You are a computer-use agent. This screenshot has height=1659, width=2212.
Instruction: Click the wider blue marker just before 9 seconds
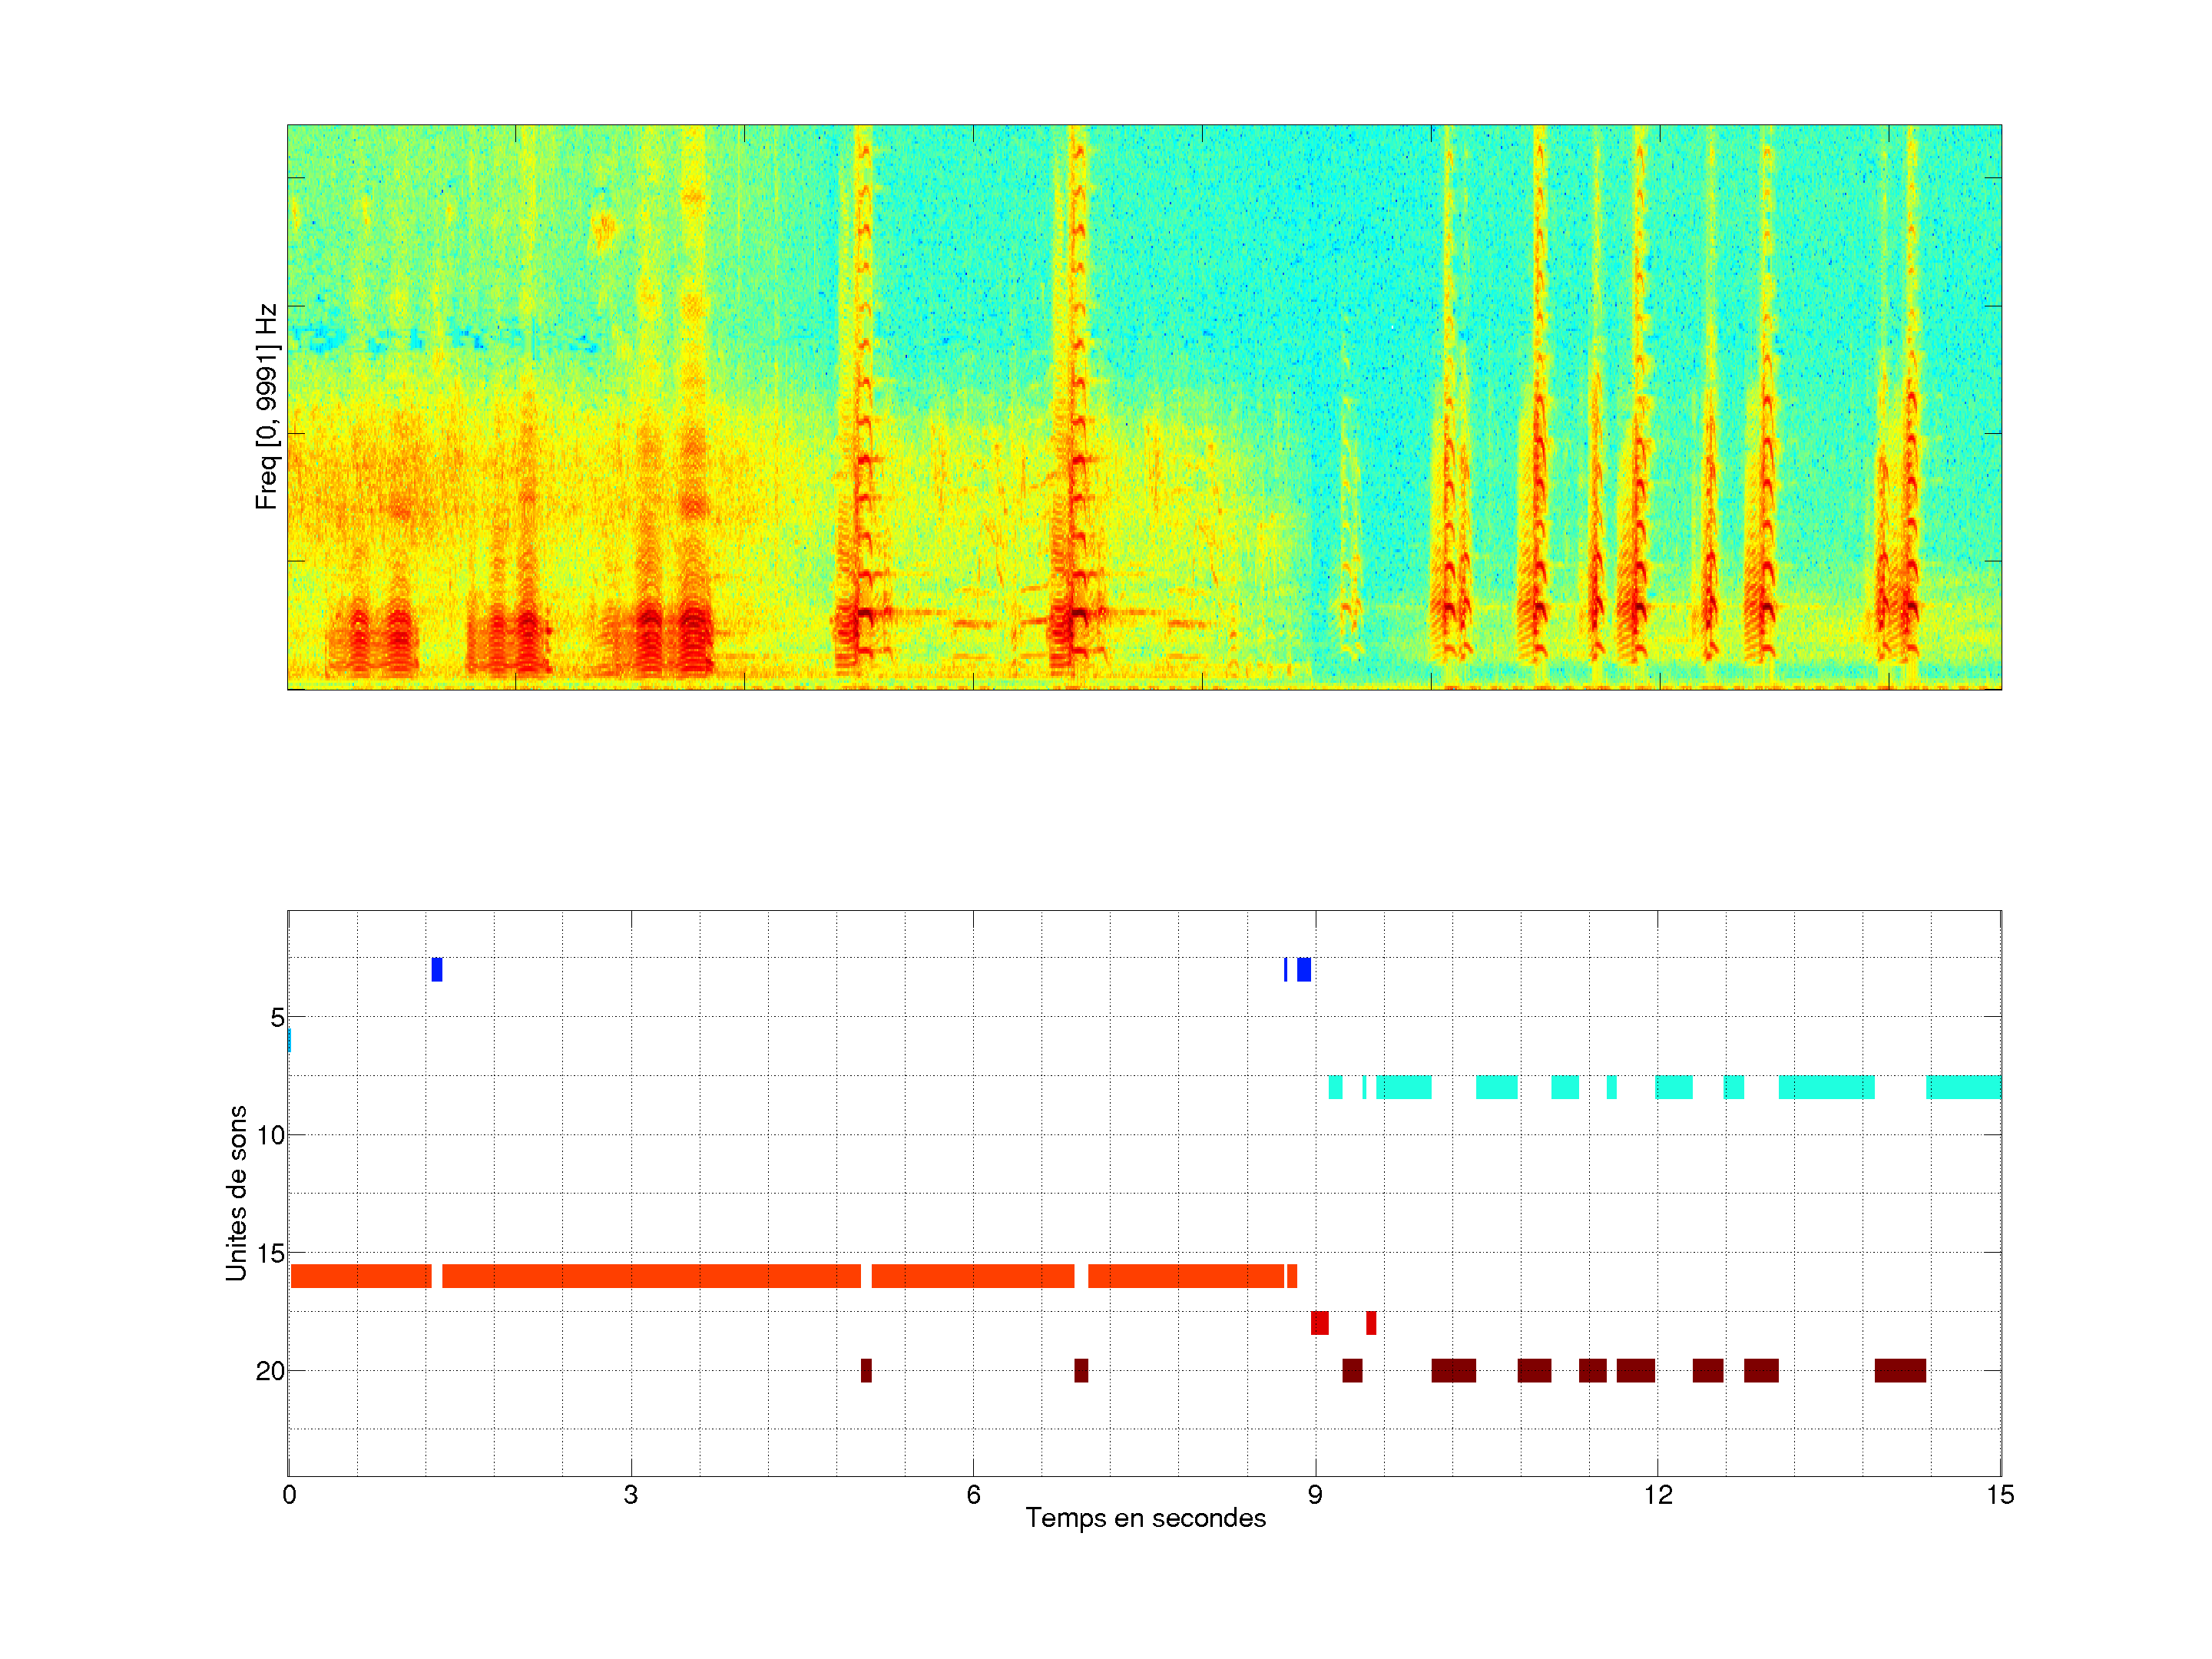1304,969
